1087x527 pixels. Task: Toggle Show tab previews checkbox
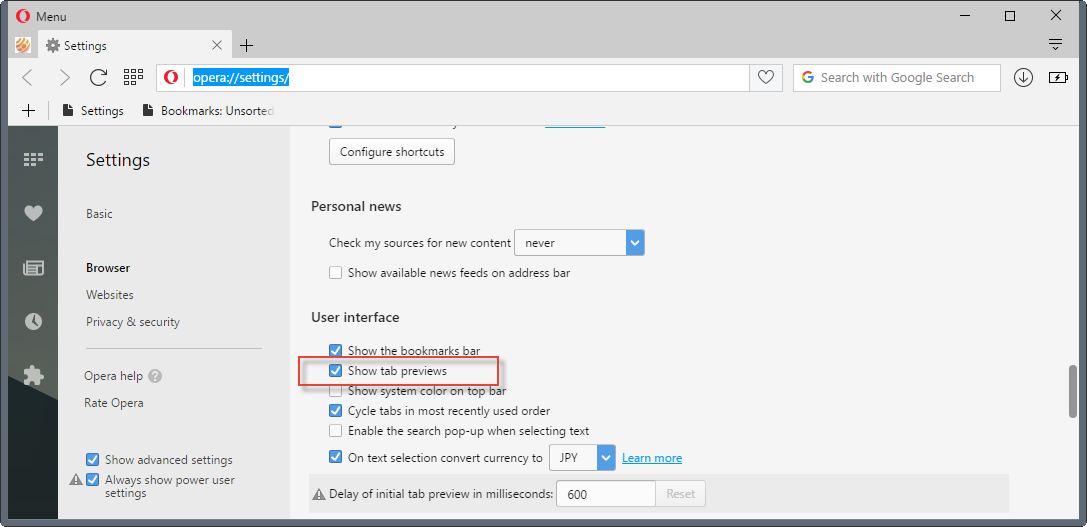pyautogui.click(x=336, y=371)
